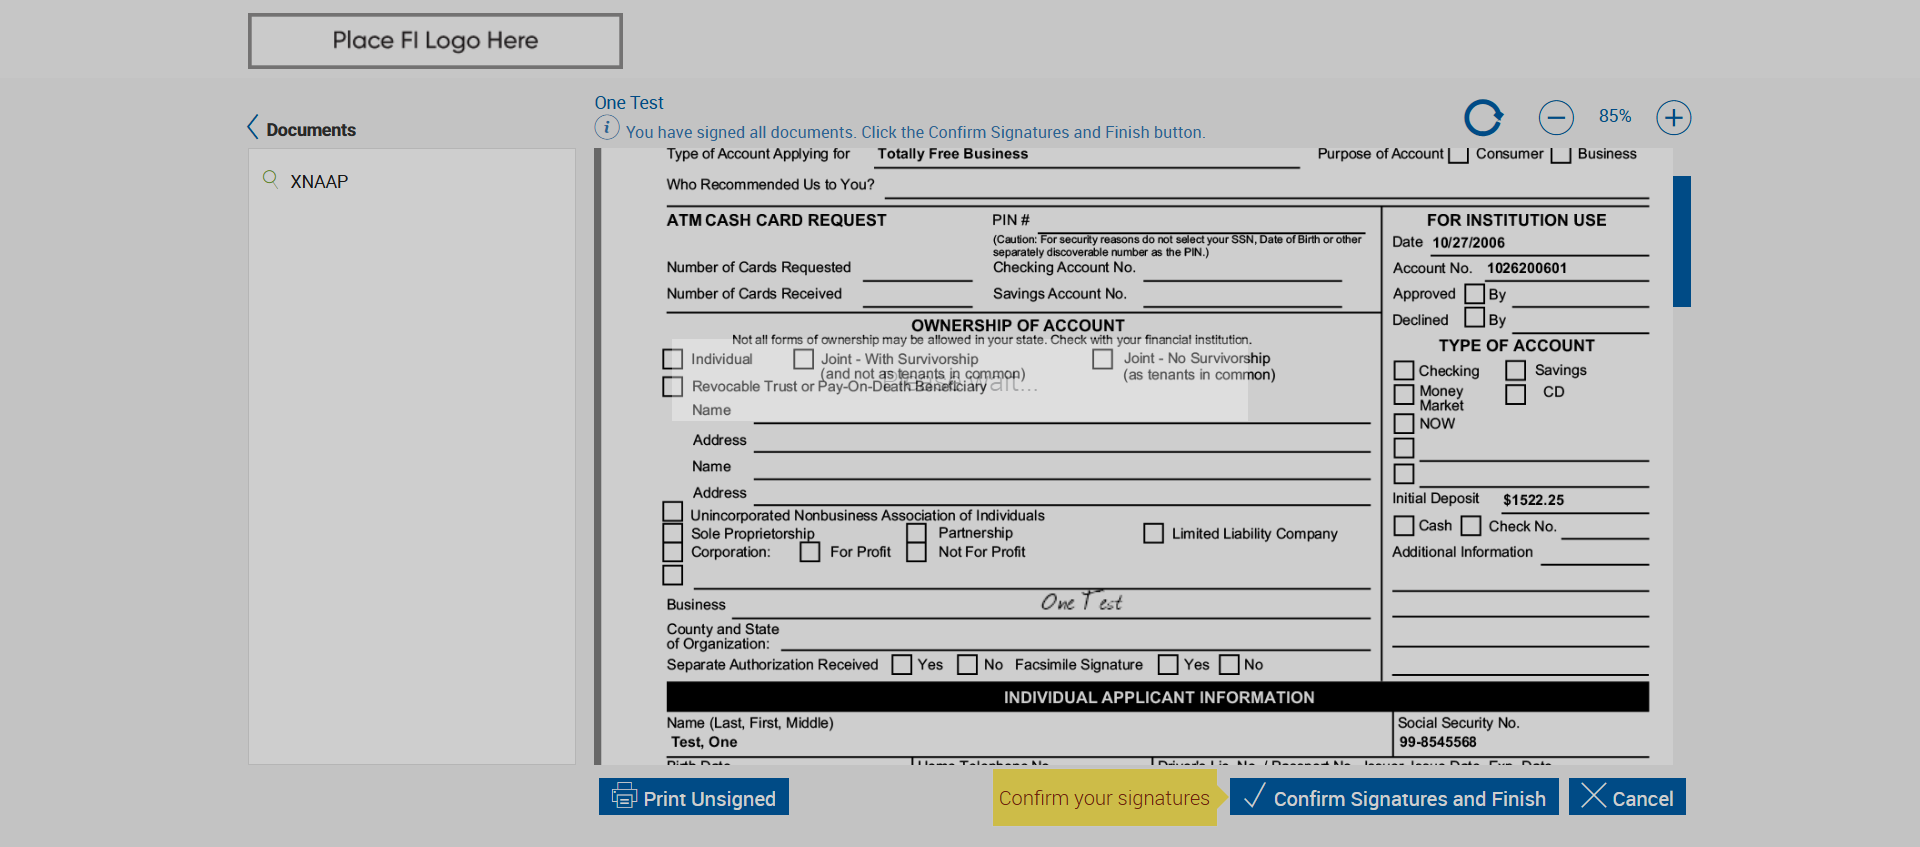1920x847 pixels.
Task: Click the One Test signer name link
Action: pyautogui.click(x=629, y=103)
